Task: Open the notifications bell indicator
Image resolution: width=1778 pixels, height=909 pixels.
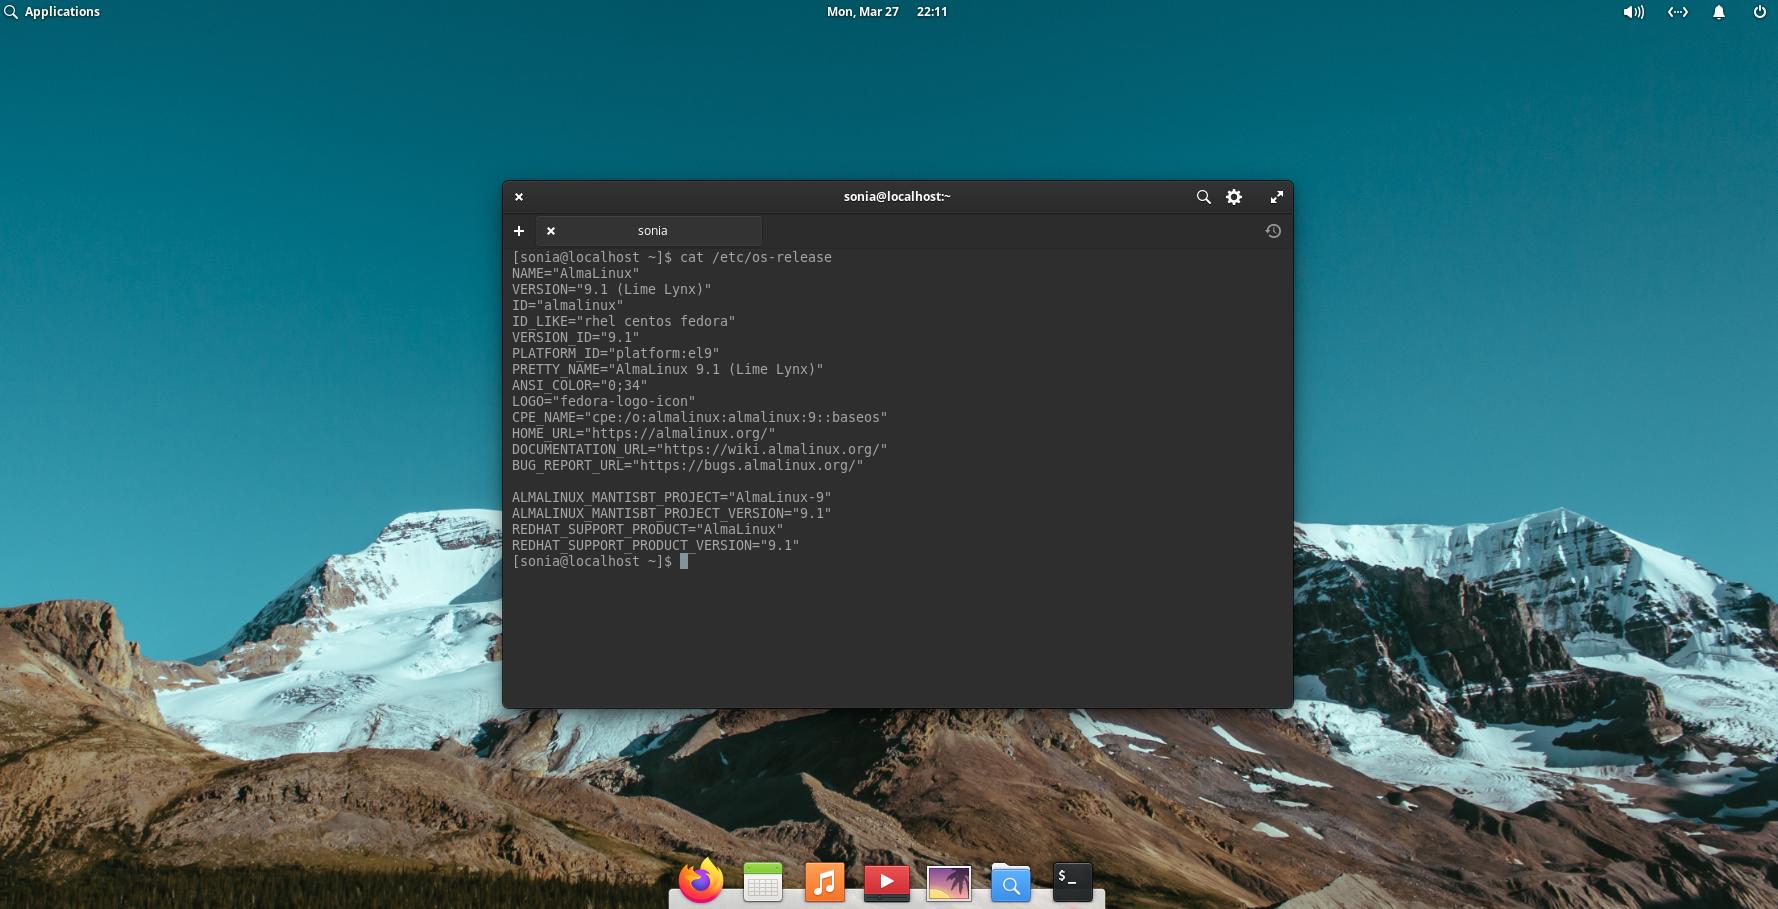Action: tap(1717, 12)
